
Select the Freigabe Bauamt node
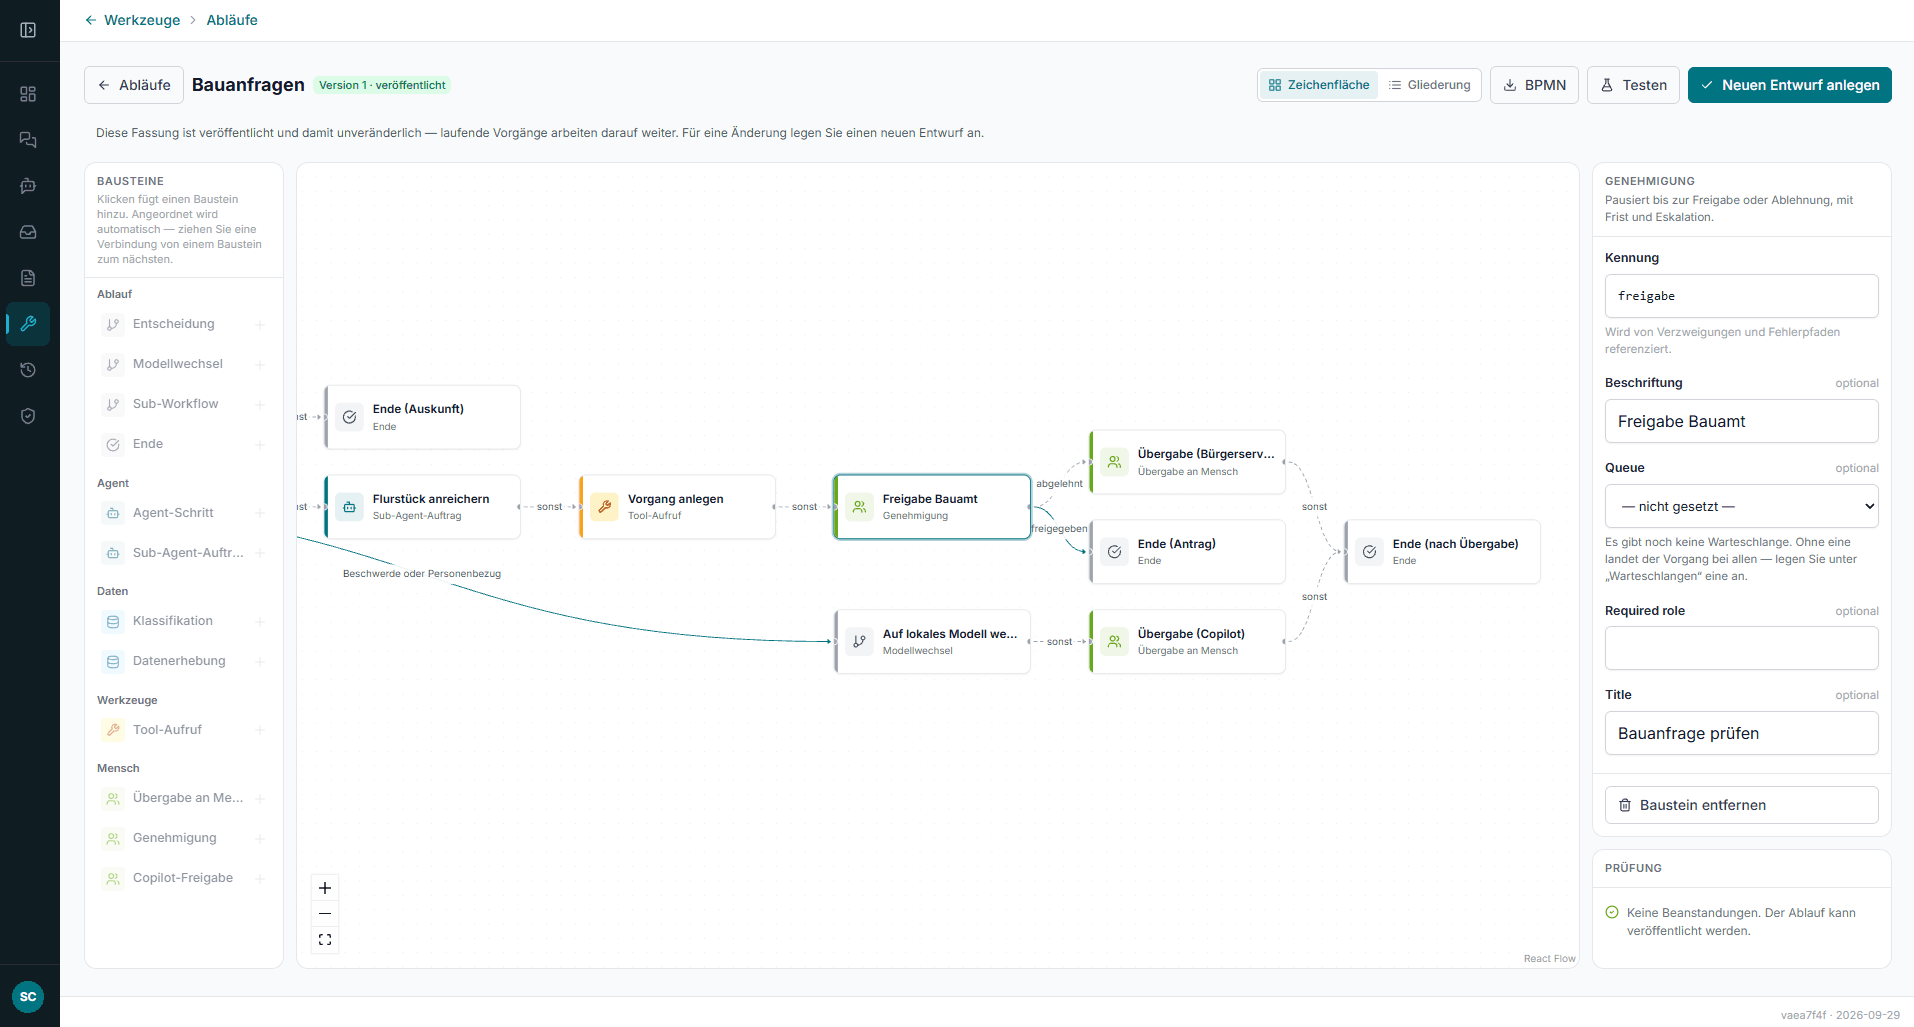pyautogui.click(x=932, y=507)
